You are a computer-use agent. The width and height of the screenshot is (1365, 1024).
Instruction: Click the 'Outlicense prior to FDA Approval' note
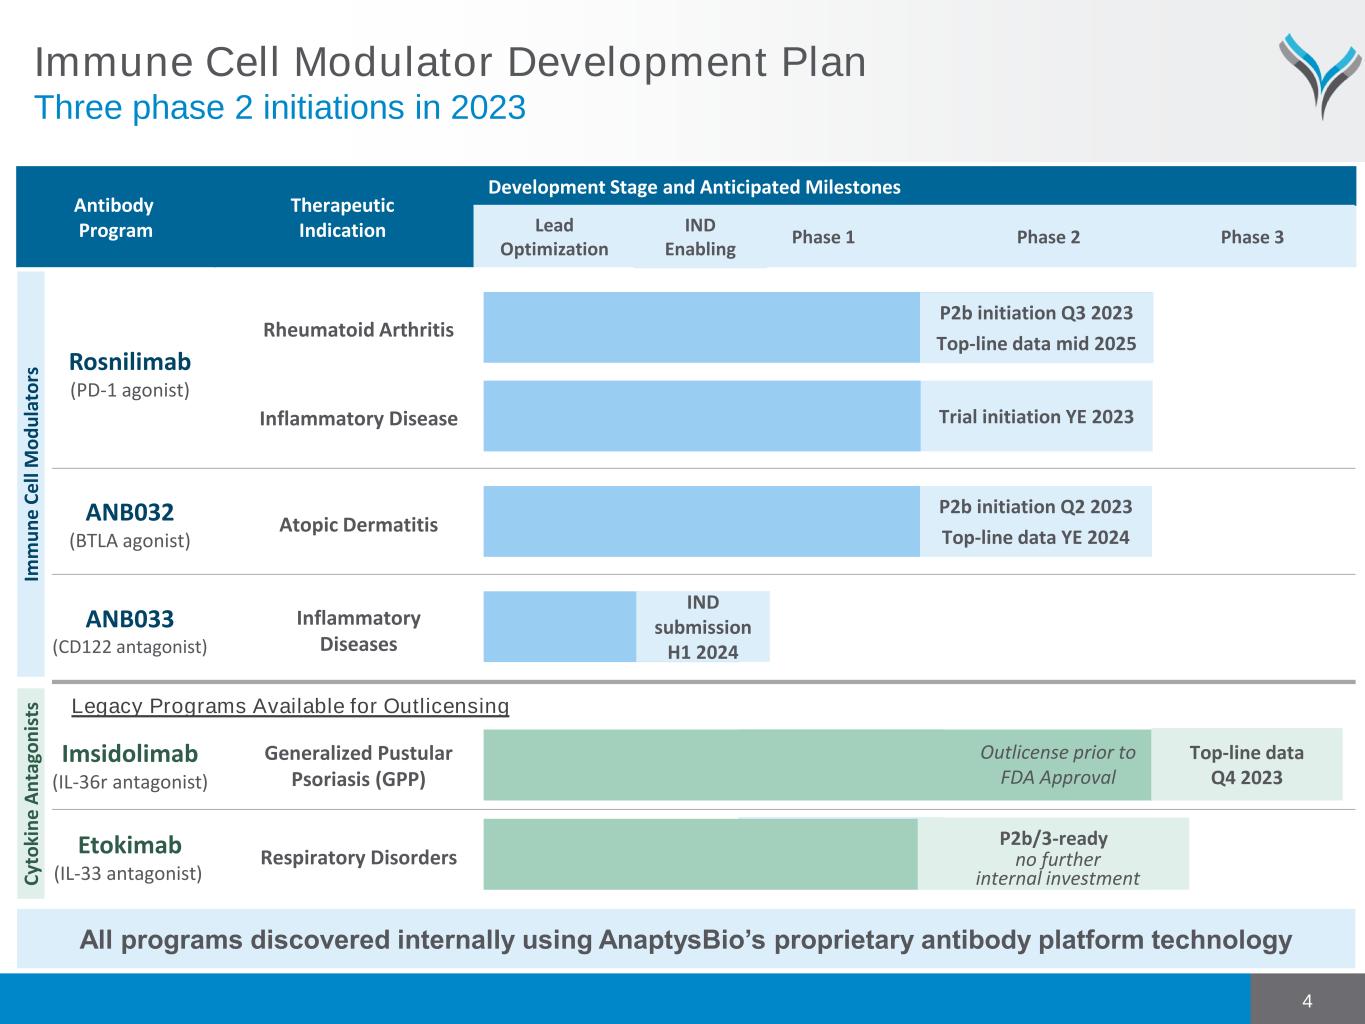point(1058,765)
